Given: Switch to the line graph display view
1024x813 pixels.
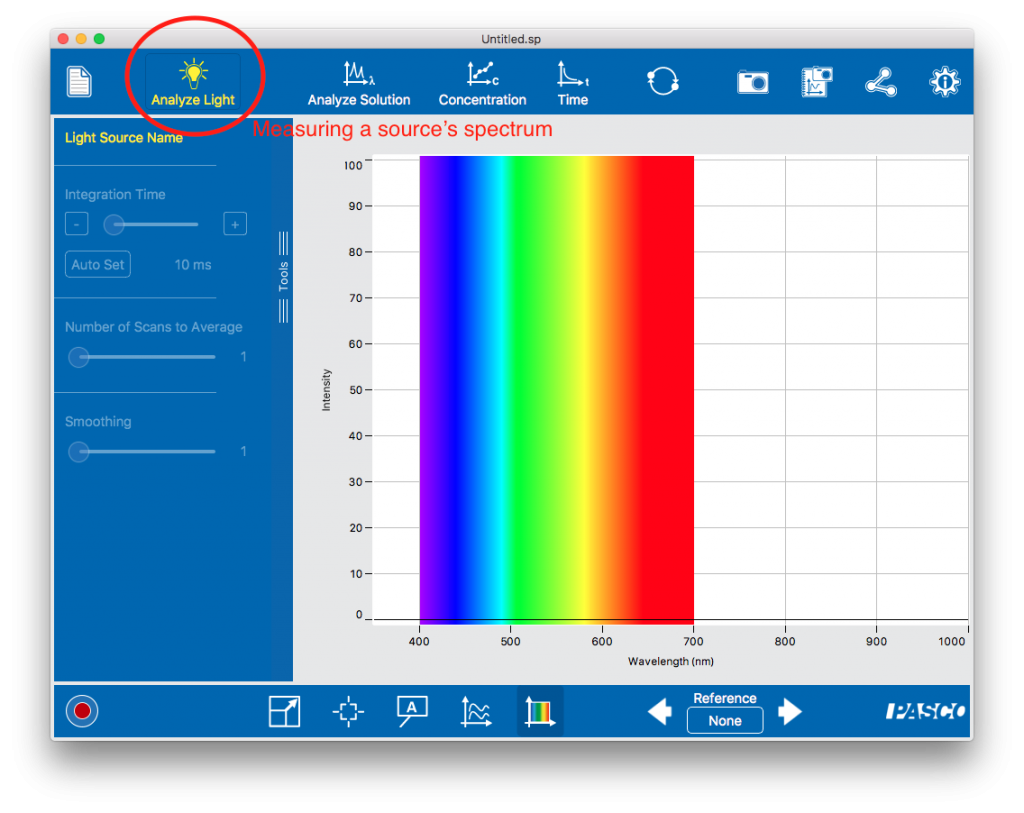Looking at the screenshot, I should point(475,710).
